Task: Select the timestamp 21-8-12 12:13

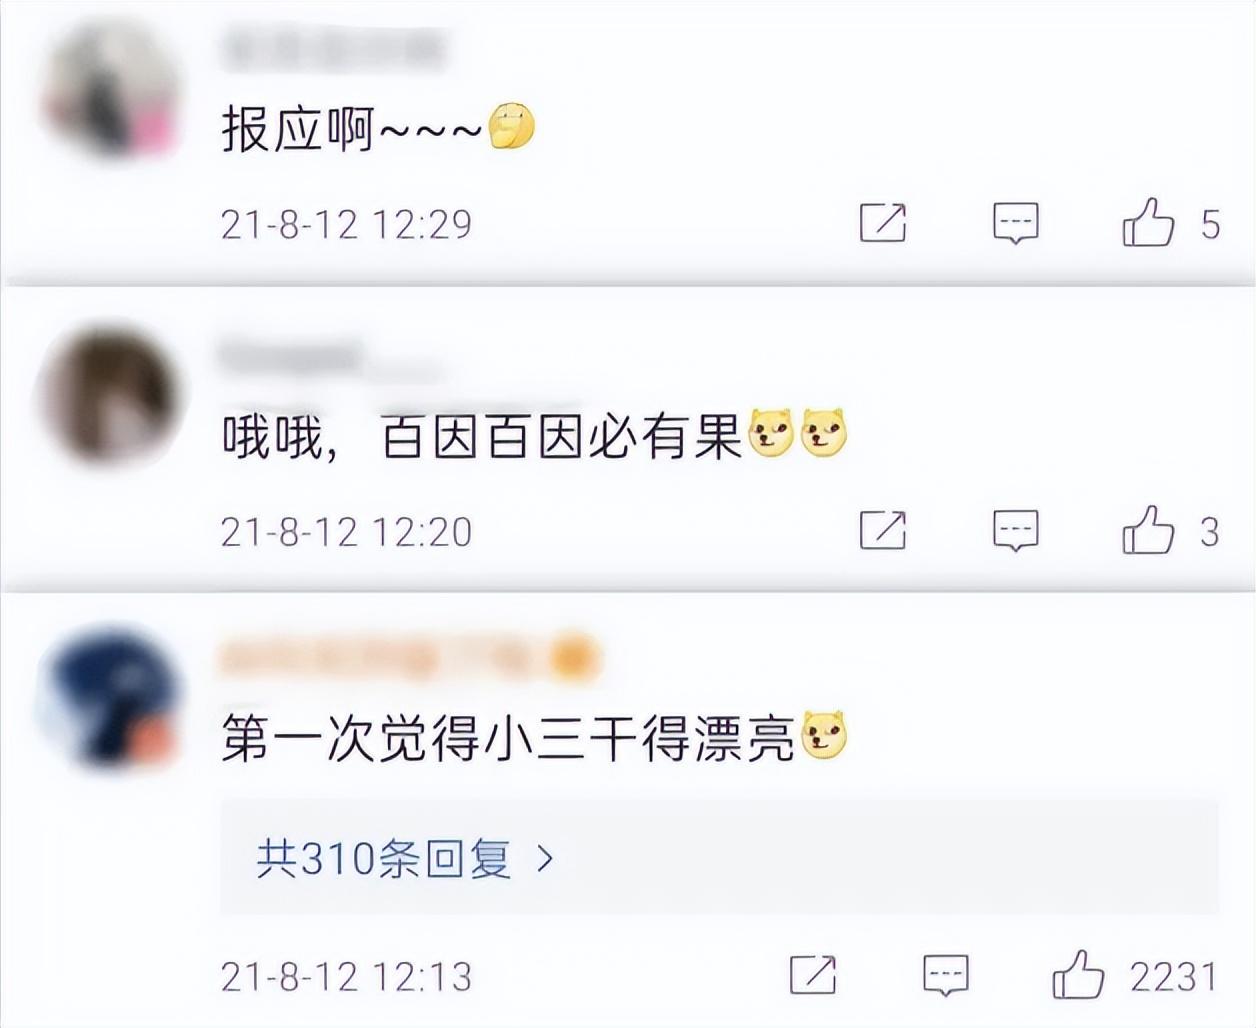Action: (346, 976)
